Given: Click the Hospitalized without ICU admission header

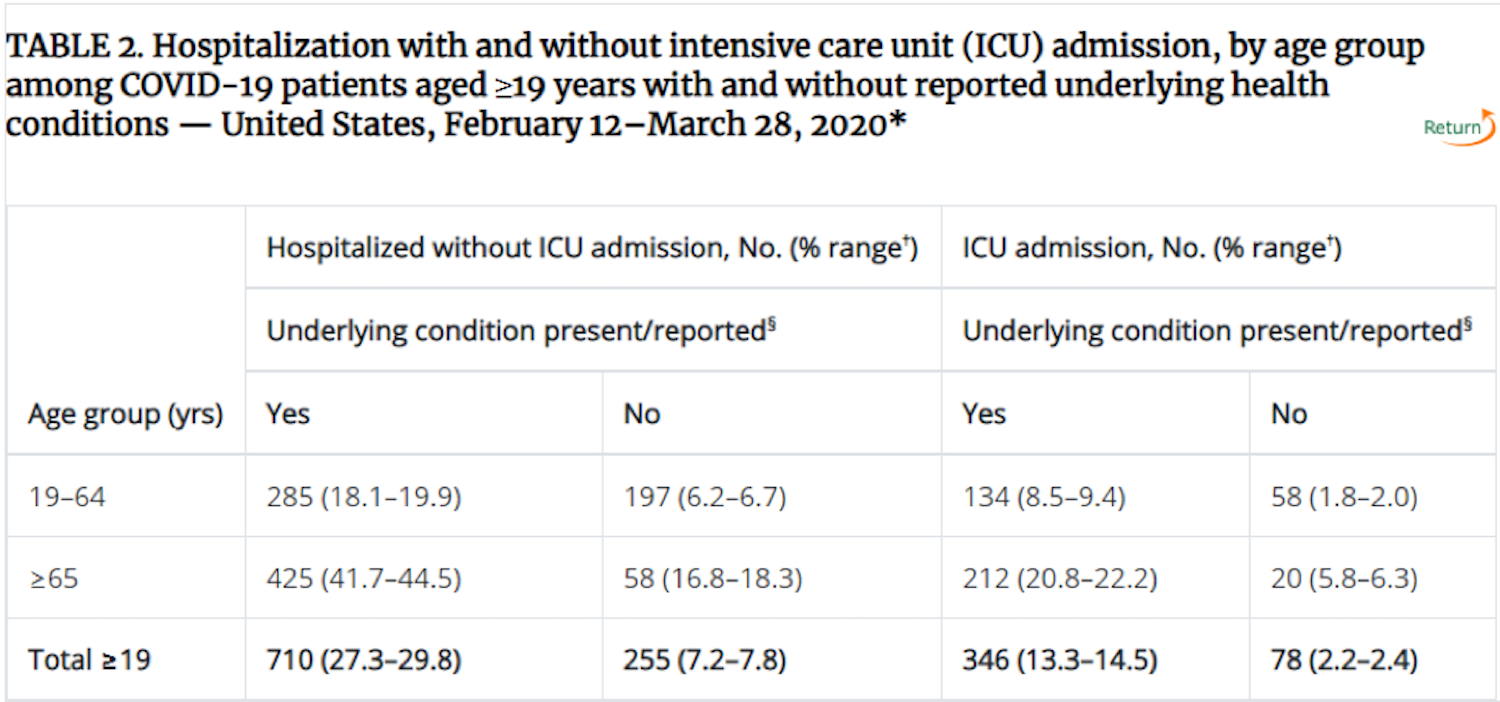Looking at the screenshot, I should click(x=592, y=248).
